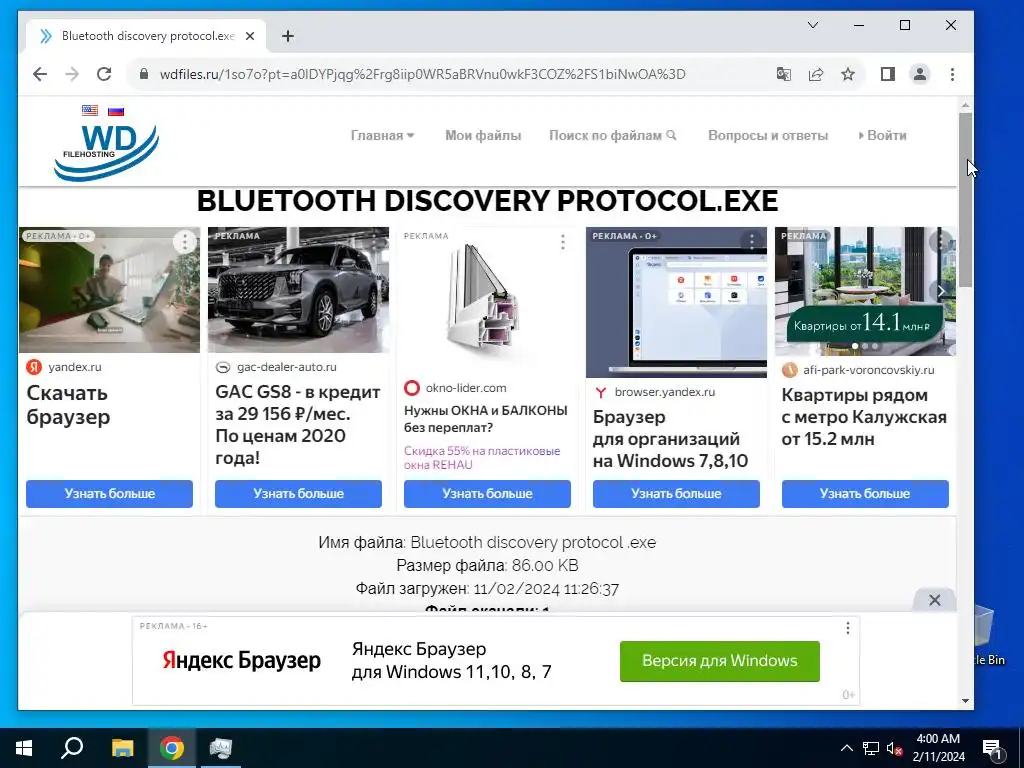Click the lock icon in the address bar
1024x768 pixels.
coord(144,74)
